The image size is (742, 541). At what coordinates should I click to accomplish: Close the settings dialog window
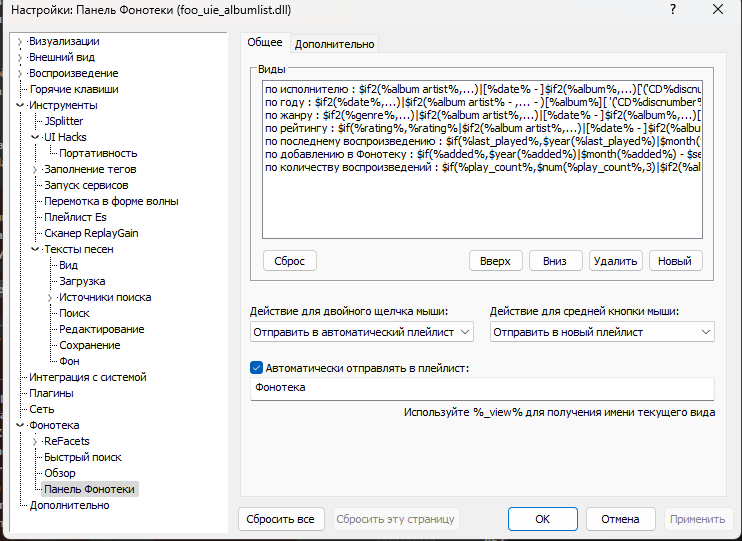pyautogui.click(x=718, y=9)
